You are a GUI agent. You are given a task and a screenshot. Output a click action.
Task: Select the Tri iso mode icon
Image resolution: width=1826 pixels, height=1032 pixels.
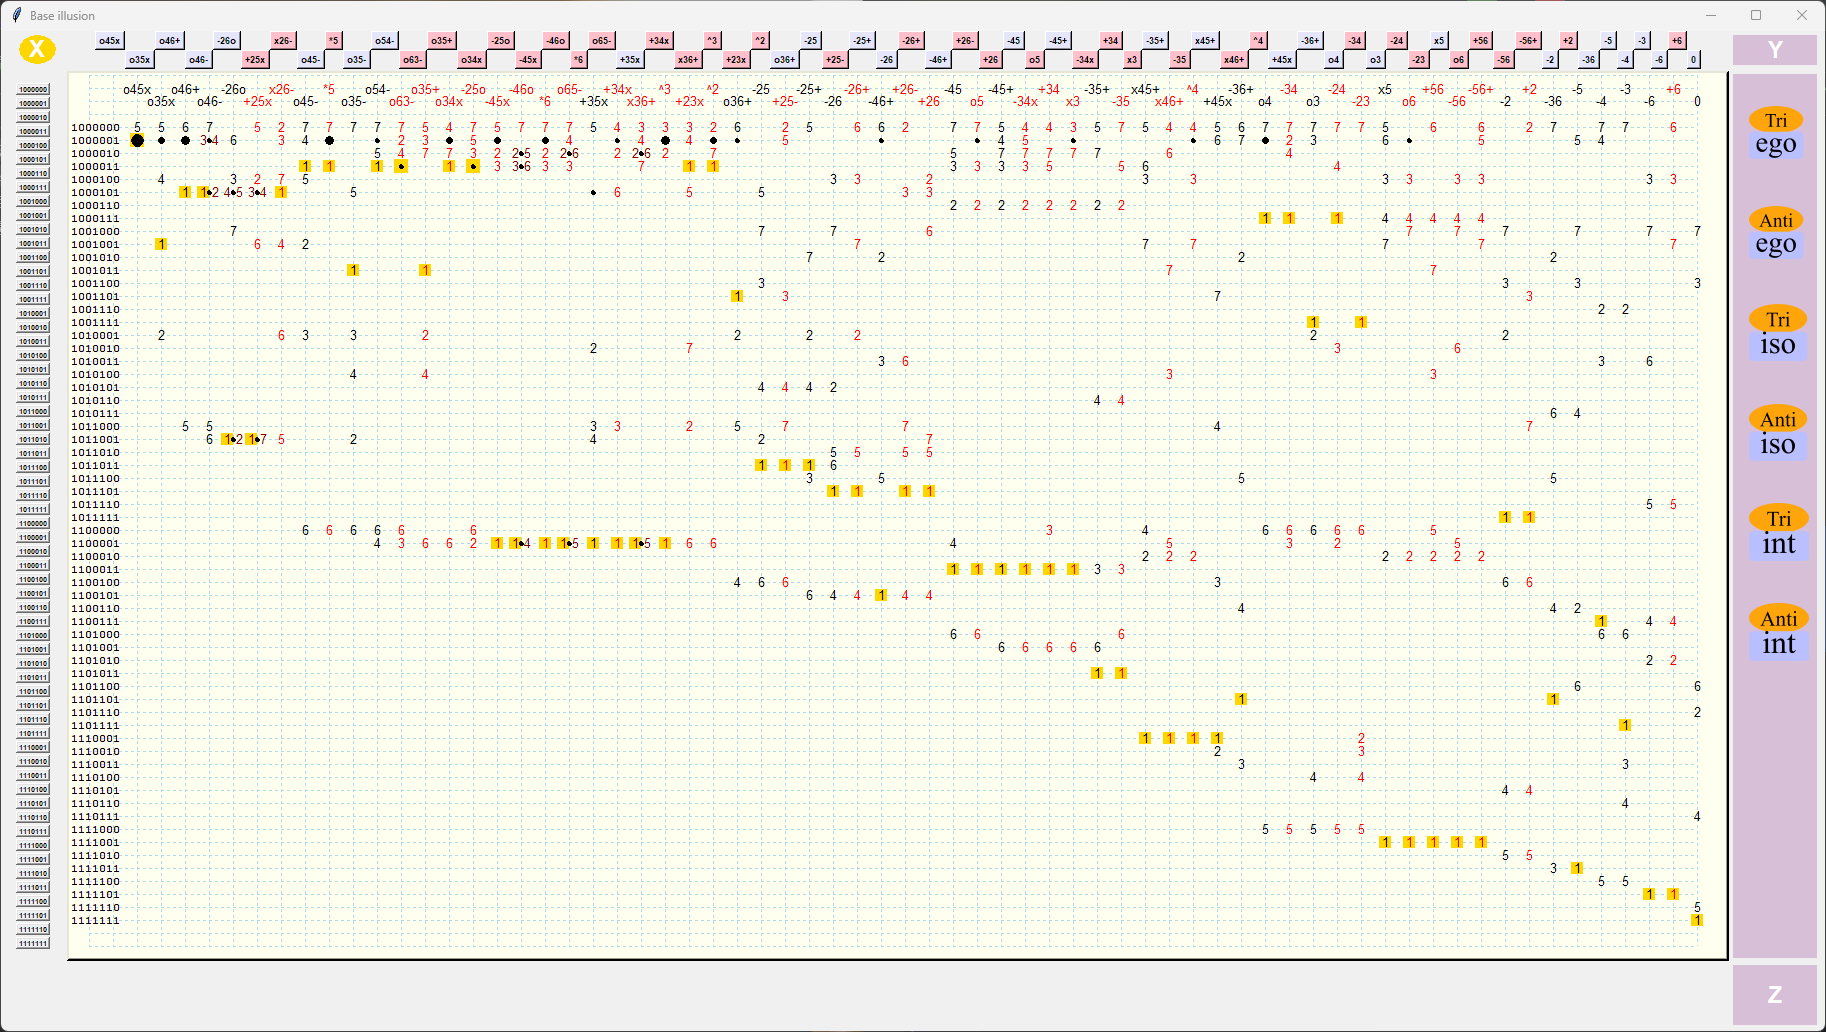tap(1779, 331)
